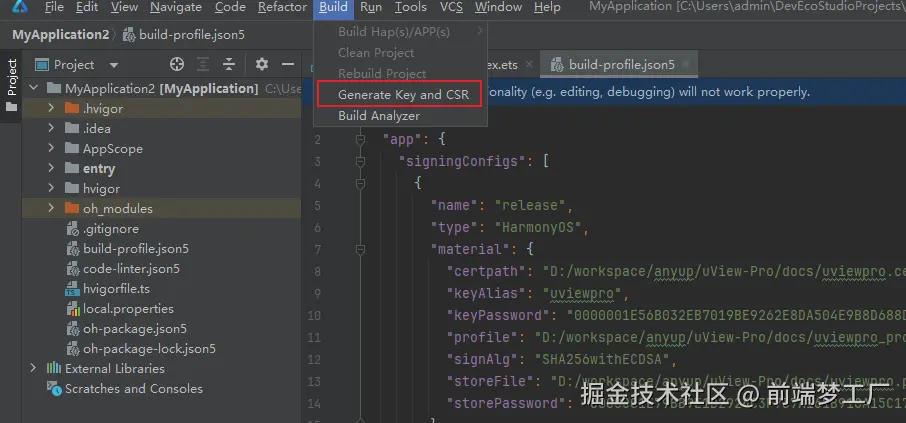Click the file icon on build-profile.json5 tab
This screenshot has width=906, height=423.
557,65
